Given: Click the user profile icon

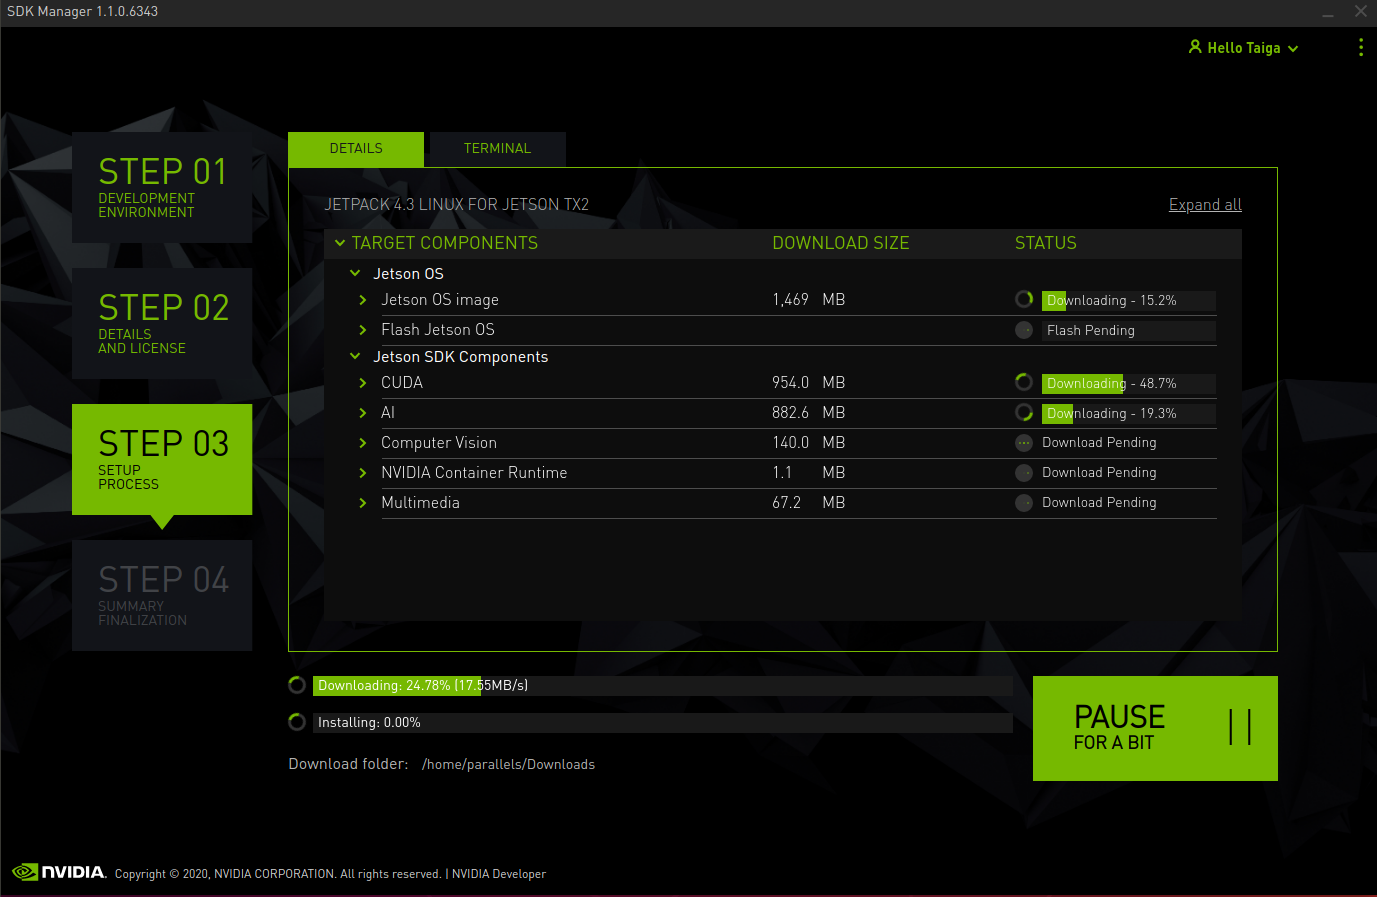Looking at the screenshot, I should point(1195,47).
